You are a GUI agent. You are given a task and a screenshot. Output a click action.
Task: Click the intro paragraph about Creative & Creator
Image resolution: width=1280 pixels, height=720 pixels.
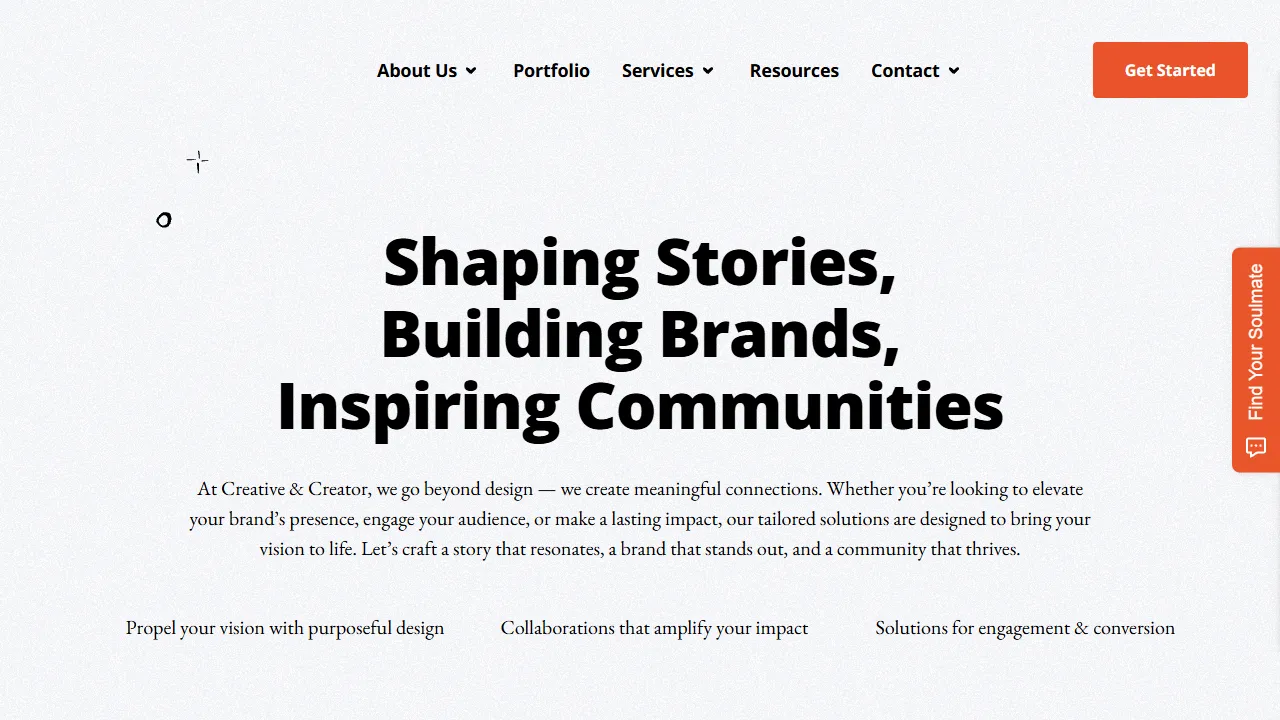640,518
